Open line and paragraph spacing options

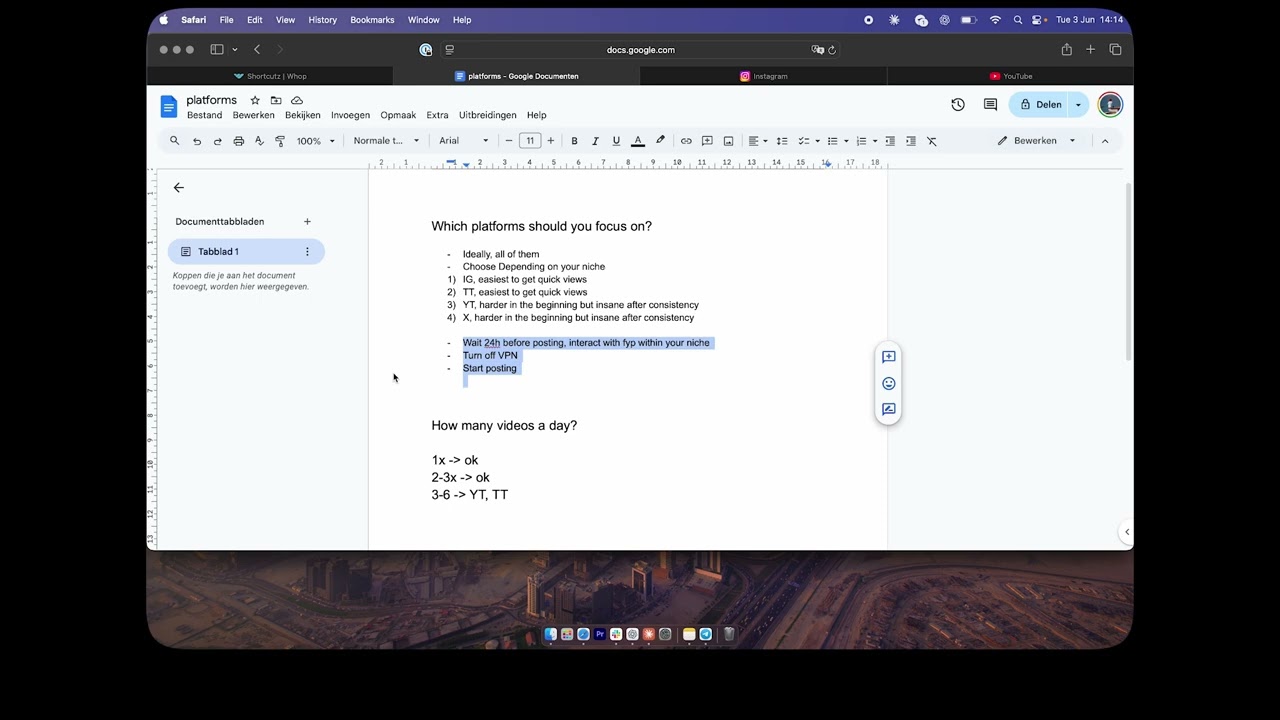pos(782,141)
